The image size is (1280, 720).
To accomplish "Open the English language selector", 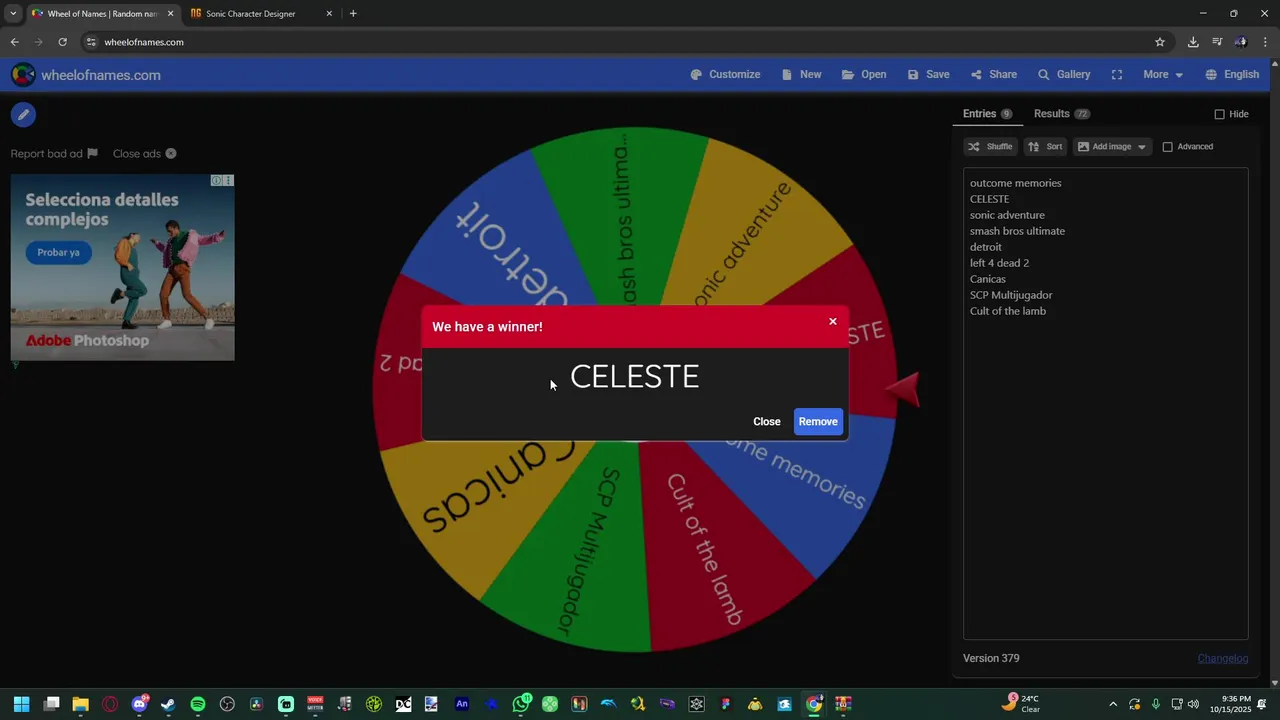I will pos(1232,75).
